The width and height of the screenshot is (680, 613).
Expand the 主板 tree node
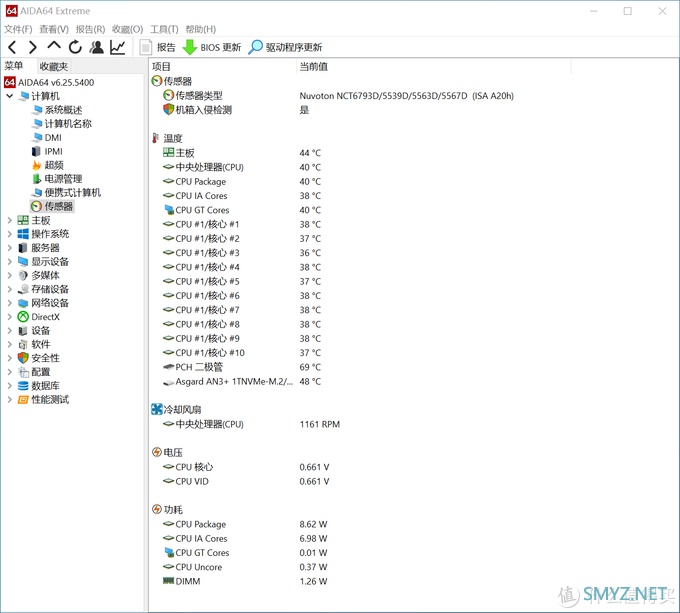pyautogui.click(x=10, y=220)
